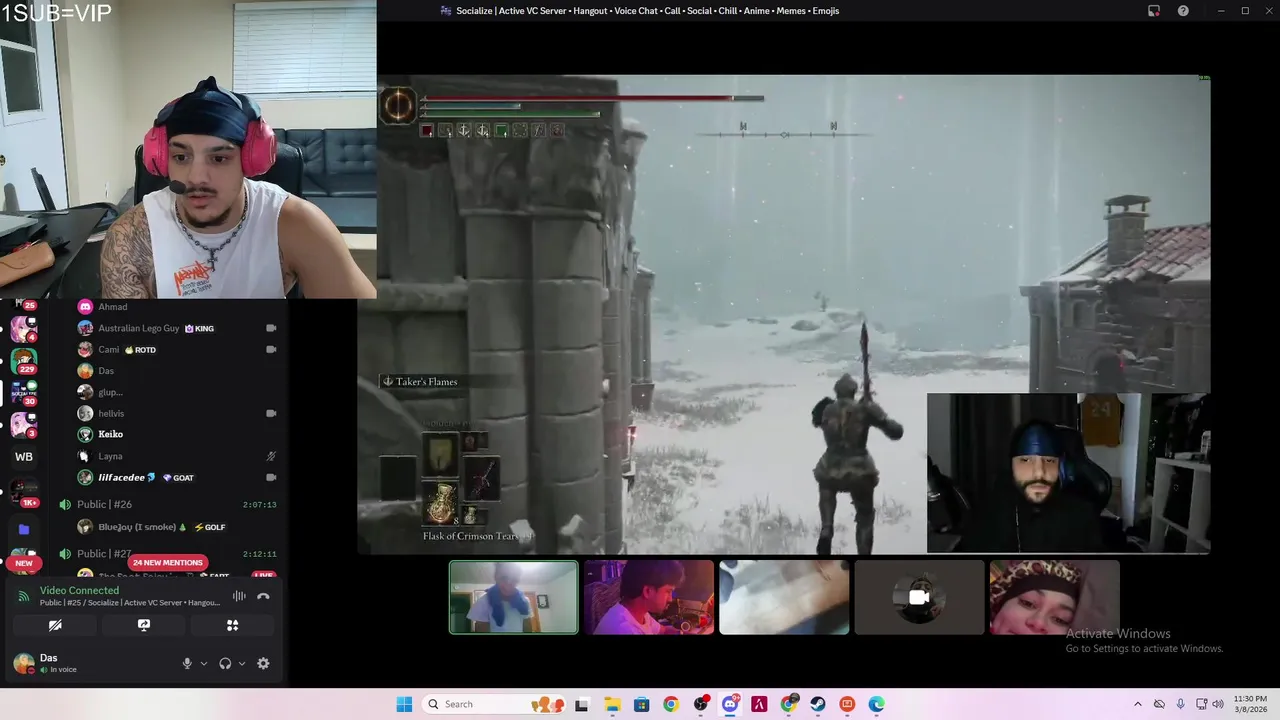The width and height of the screenshot is (1280, 720).
Task: Open noise suppression waveform icon
Action: pyautogui.click(x=239, y=596)
